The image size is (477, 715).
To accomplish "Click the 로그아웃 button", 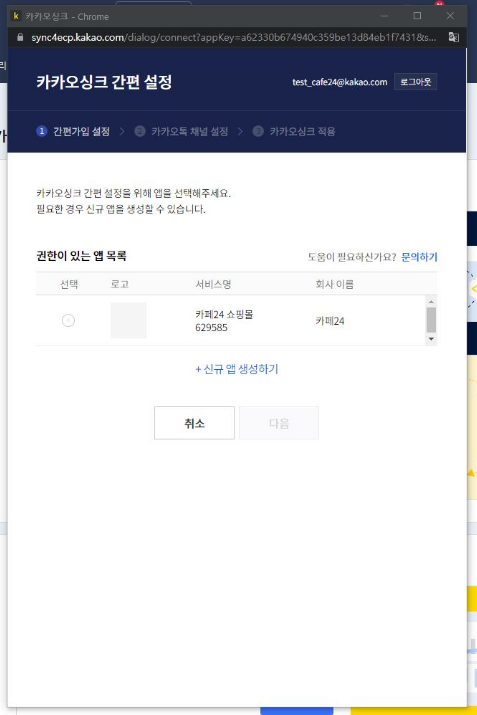I will pos(415,82).
